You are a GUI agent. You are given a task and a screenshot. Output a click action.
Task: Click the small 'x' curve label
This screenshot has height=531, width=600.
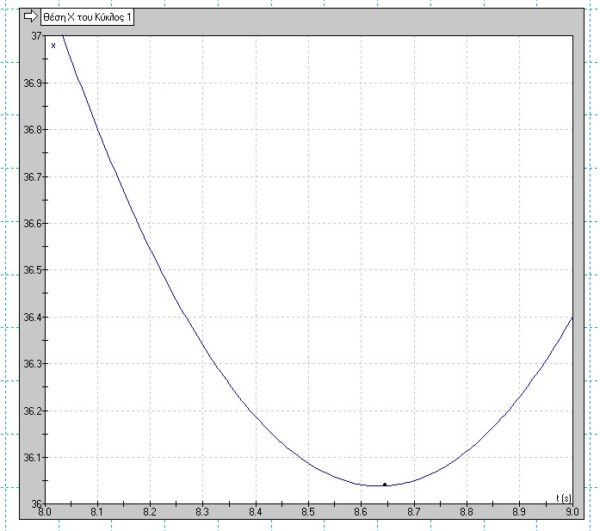(53, 46)
